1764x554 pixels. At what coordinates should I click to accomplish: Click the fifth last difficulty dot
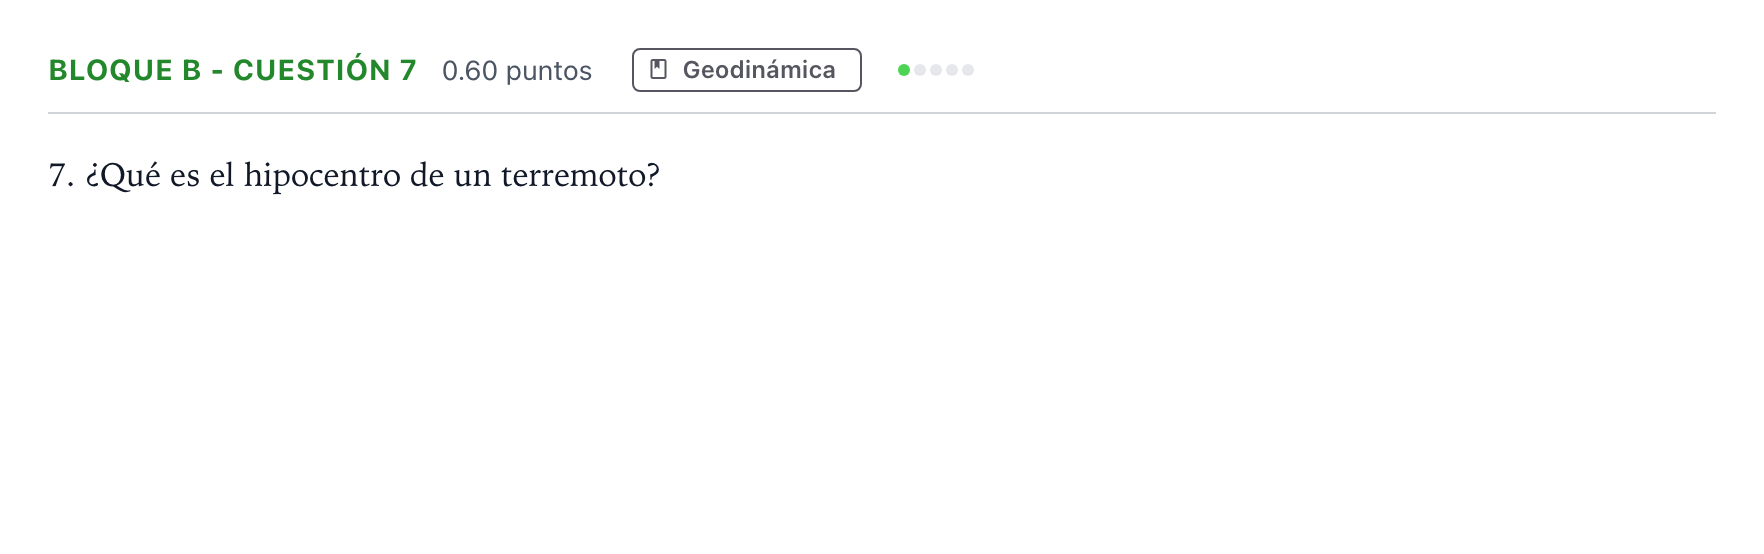[x=968, y=70]
